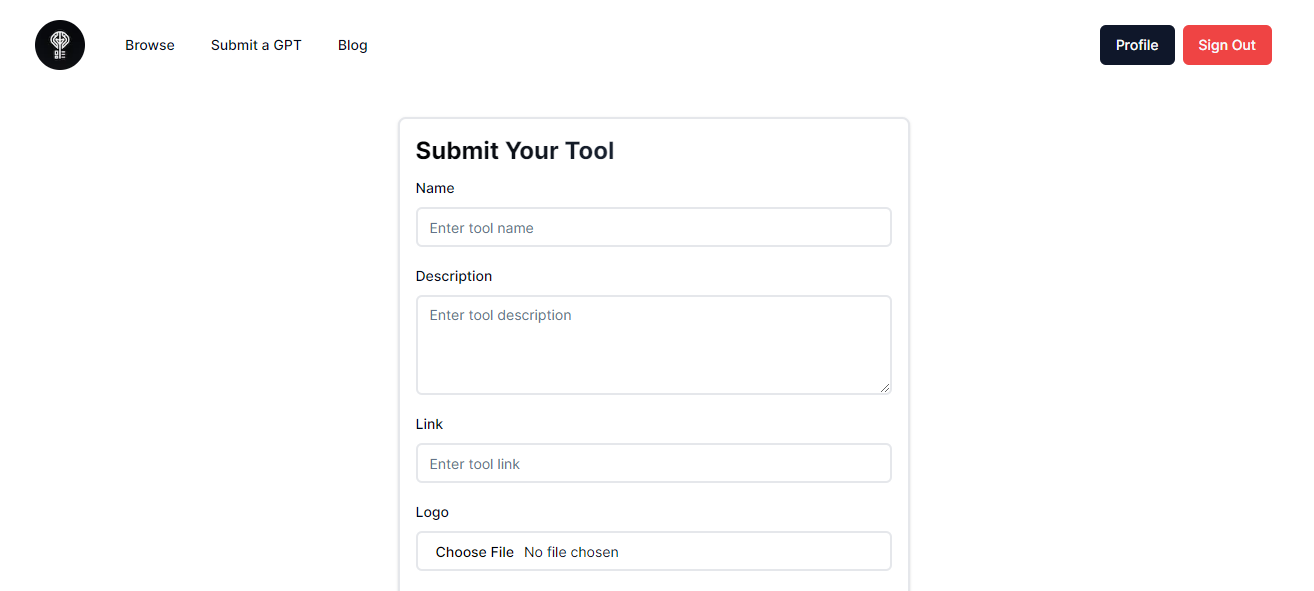Screen dimensions: 1314x591
Task: Click the site logo icon
Action: pos(60,45)
